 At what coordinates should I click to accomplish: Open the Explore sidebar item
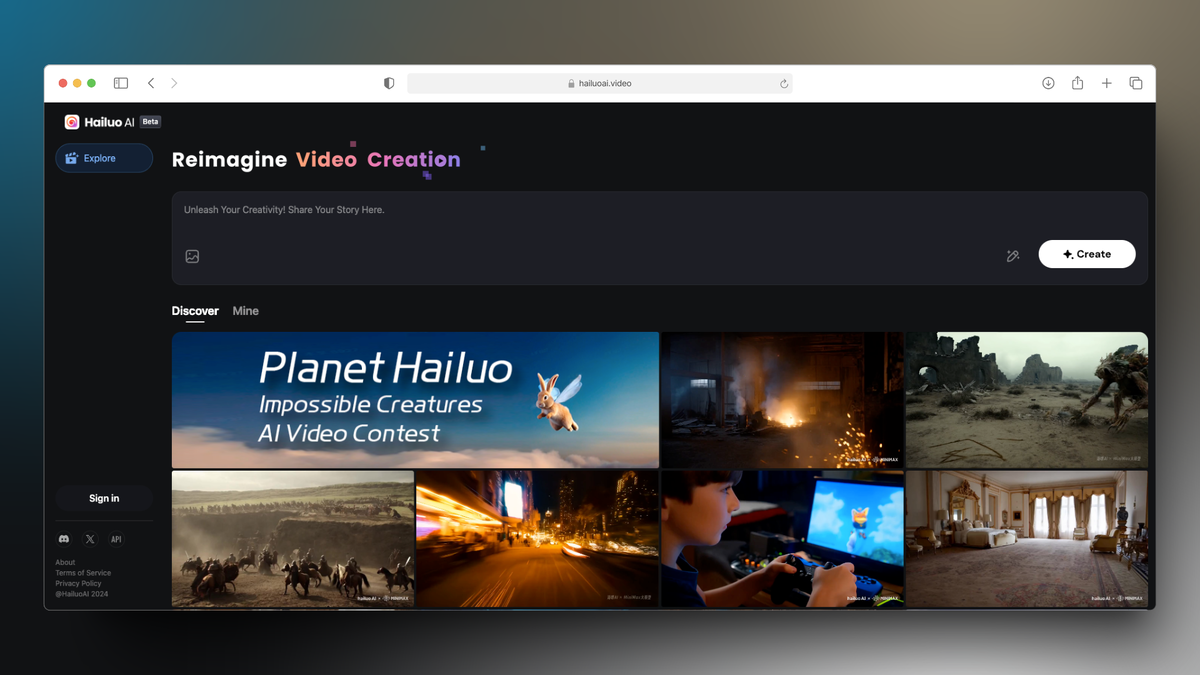(104, 158)
